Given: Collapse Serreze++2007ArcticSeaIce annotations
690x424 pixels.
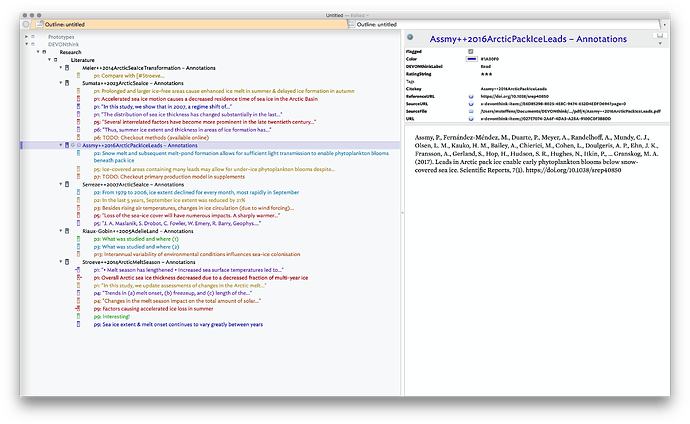Looking at the screenshot, I should (61, 184).
